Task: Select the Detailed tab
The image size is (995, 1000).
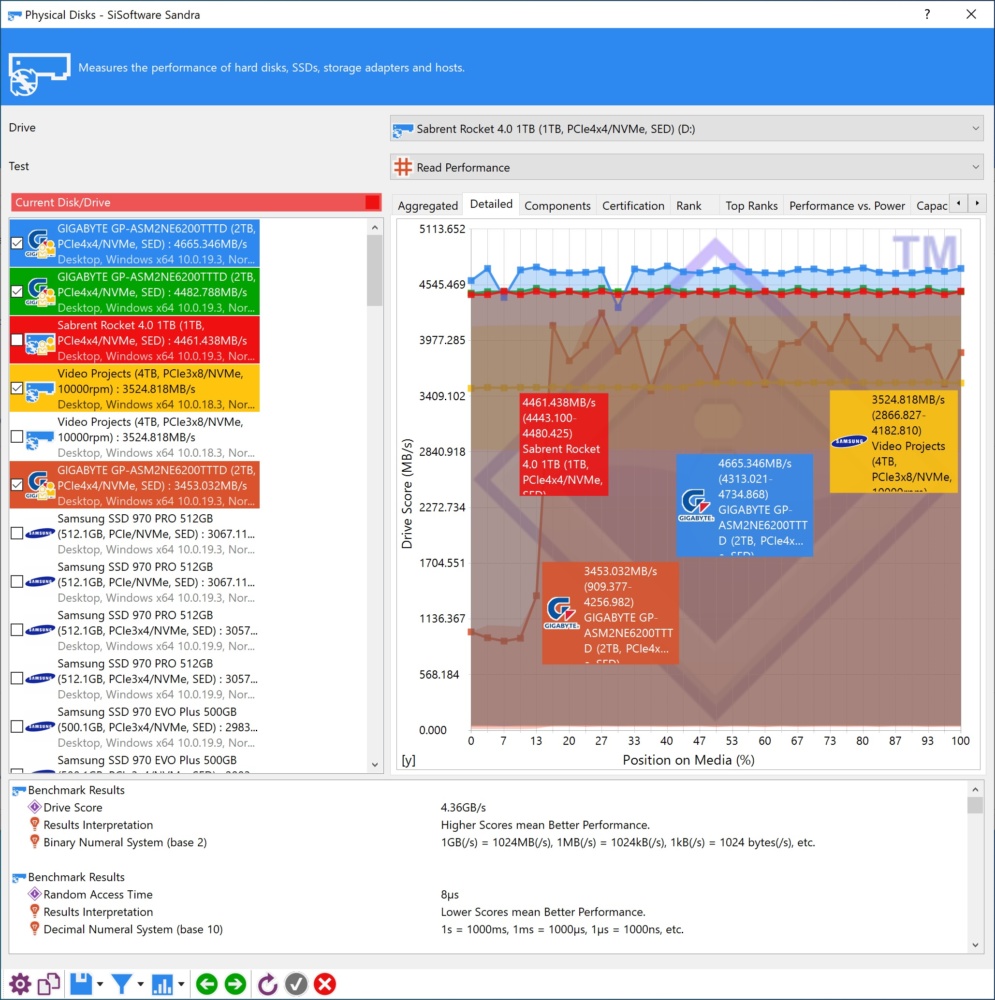Action: click(491, 204)
